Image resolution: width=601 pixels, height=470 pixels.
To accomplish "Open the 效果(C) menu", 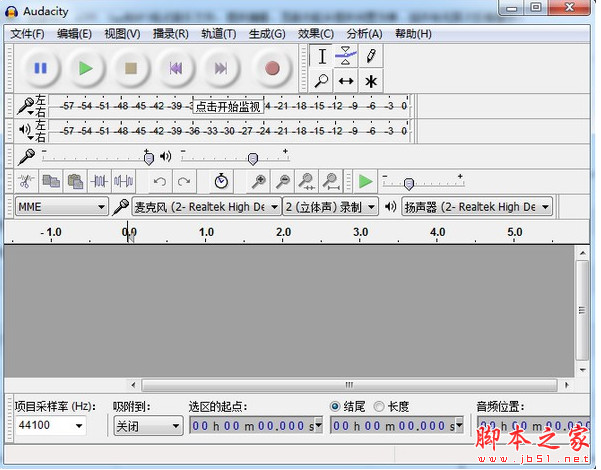I will click(x=316, y=34).
